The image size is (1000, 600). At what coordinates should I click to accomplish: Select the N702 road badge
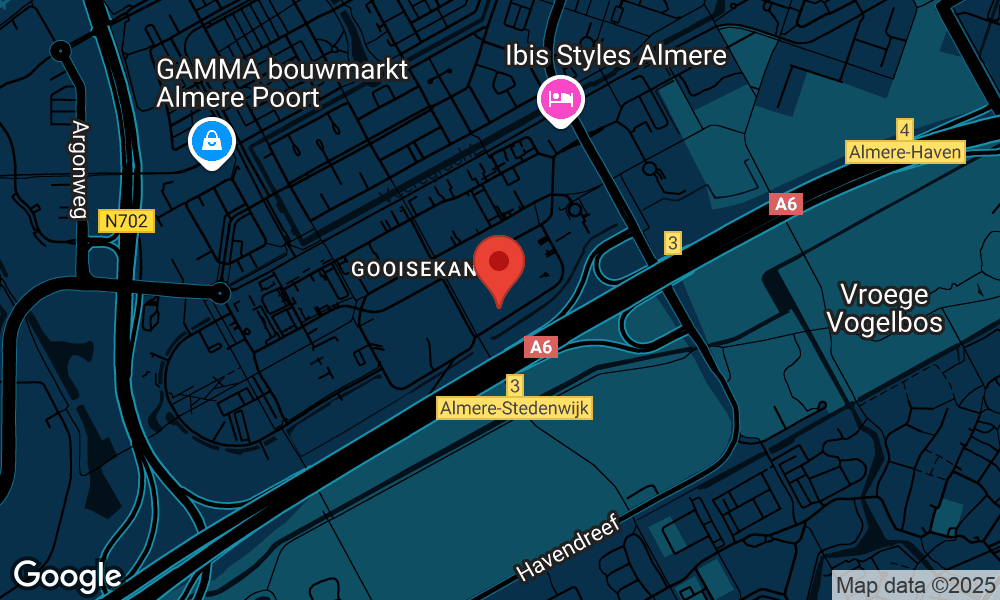126,221
